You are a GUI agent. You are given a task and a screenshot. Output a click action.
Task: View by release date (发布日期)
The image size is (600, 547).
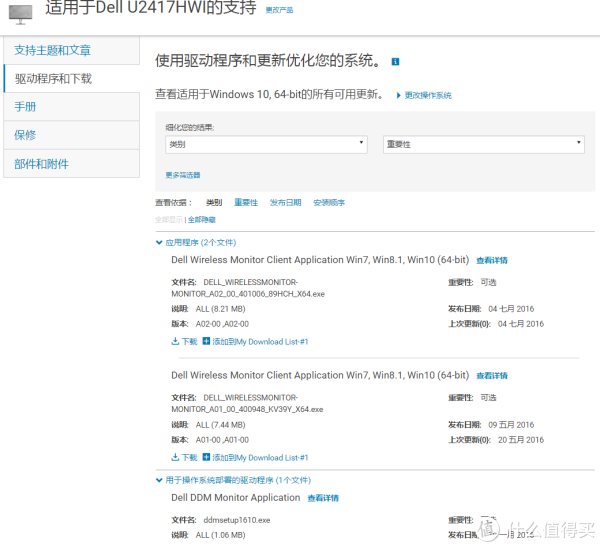(285, 202)
